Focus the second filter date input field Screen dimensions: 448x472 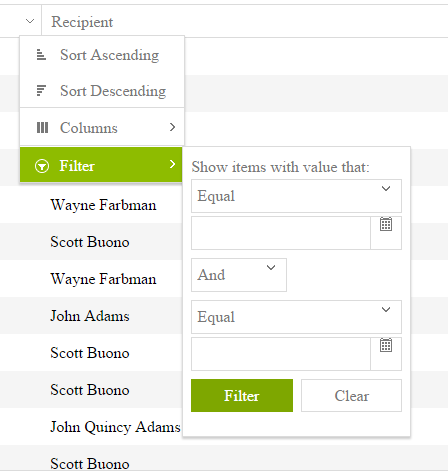click(281, 354)
